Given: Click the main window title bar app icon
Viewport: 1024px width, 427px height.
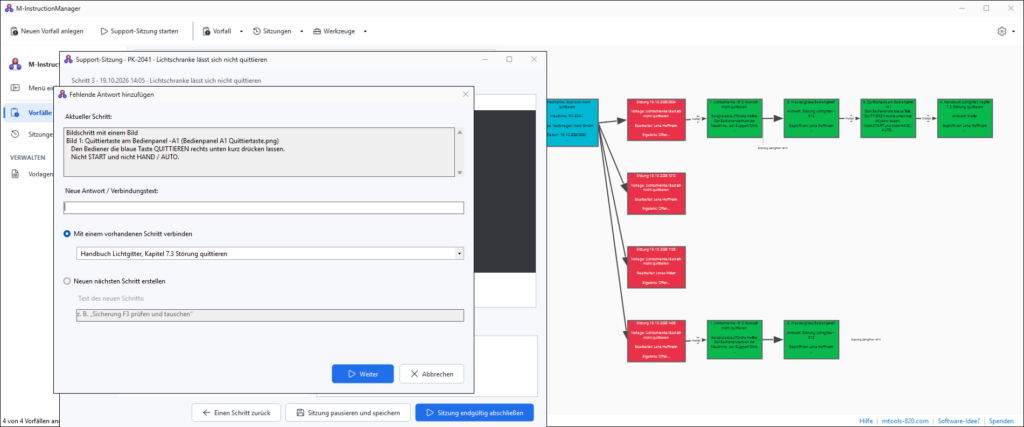Looking at the screenshot, I should [8, 8].
